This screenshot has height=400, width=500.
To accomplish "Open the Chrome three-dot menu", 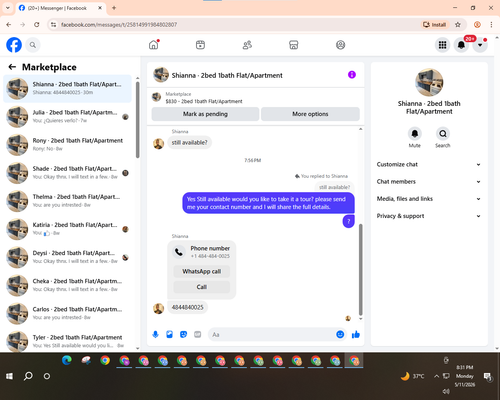I will point(491,25).
